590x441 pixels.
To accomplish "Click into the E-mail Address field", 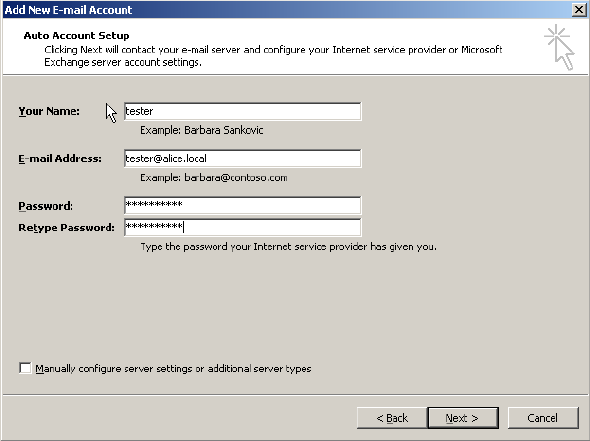I will (x=242, y=158).
